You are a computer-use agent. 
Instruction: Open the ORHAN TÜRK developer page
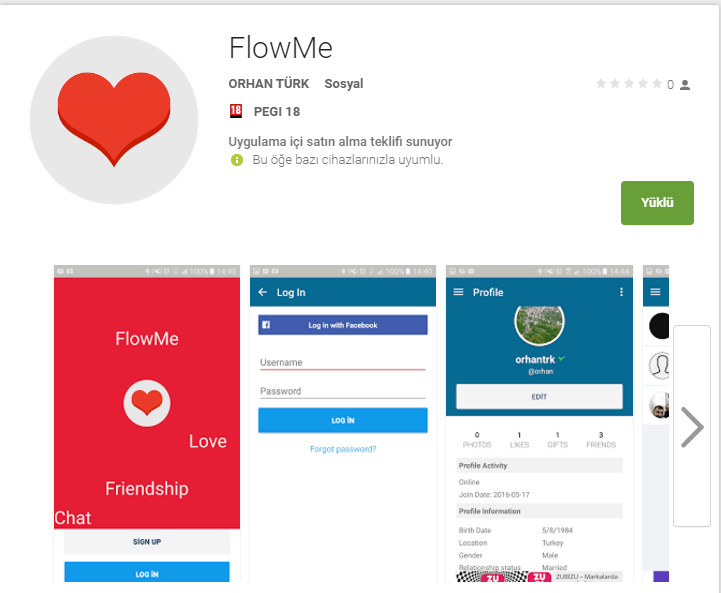pos(269,84)
